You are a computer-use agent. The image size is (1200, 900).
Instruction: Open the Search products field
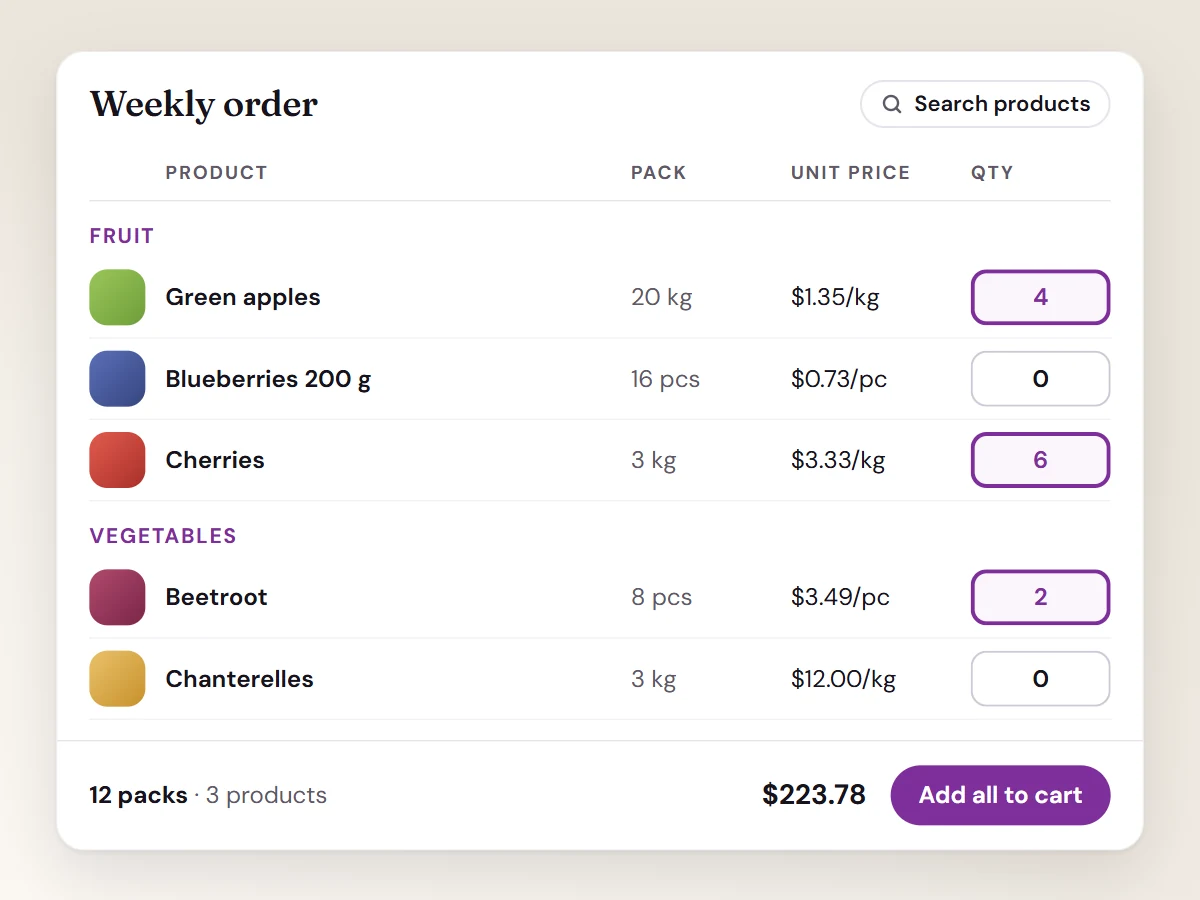click(985, 104)
